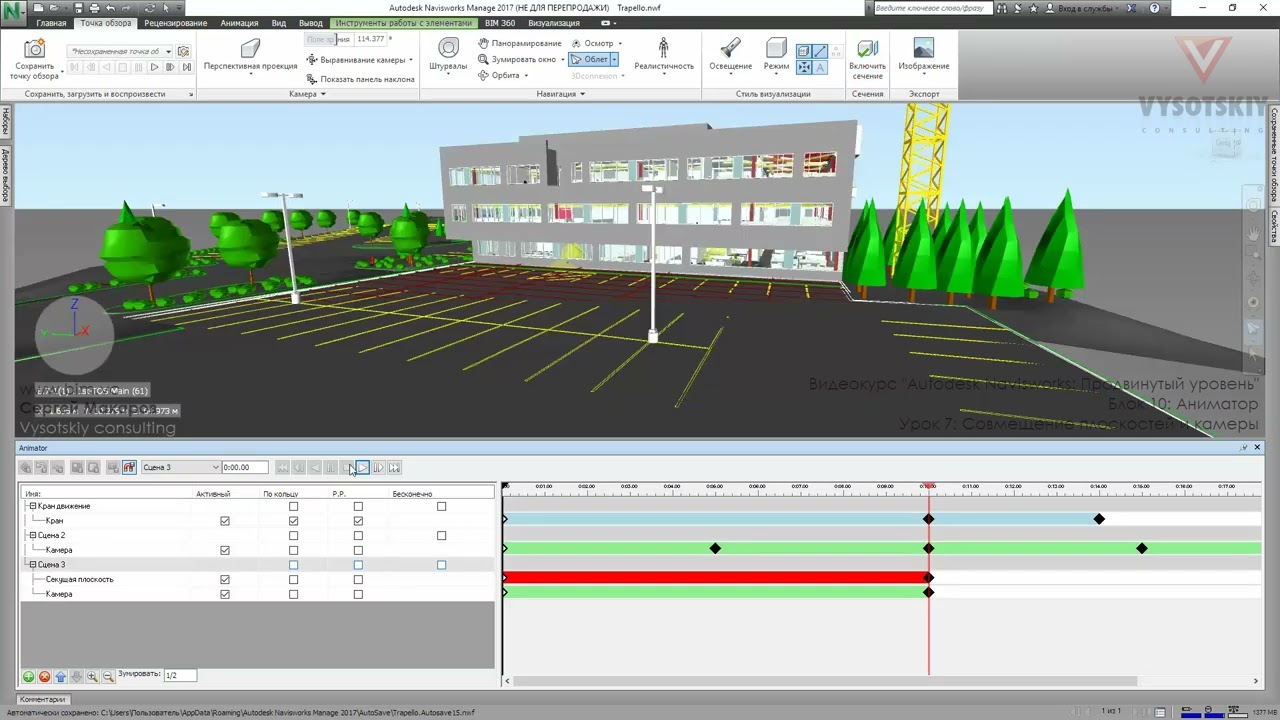1280x720 pixels.
Task: Collapse the Кран движение tree node
Action: pyautogui.click(x=32, y=506)
